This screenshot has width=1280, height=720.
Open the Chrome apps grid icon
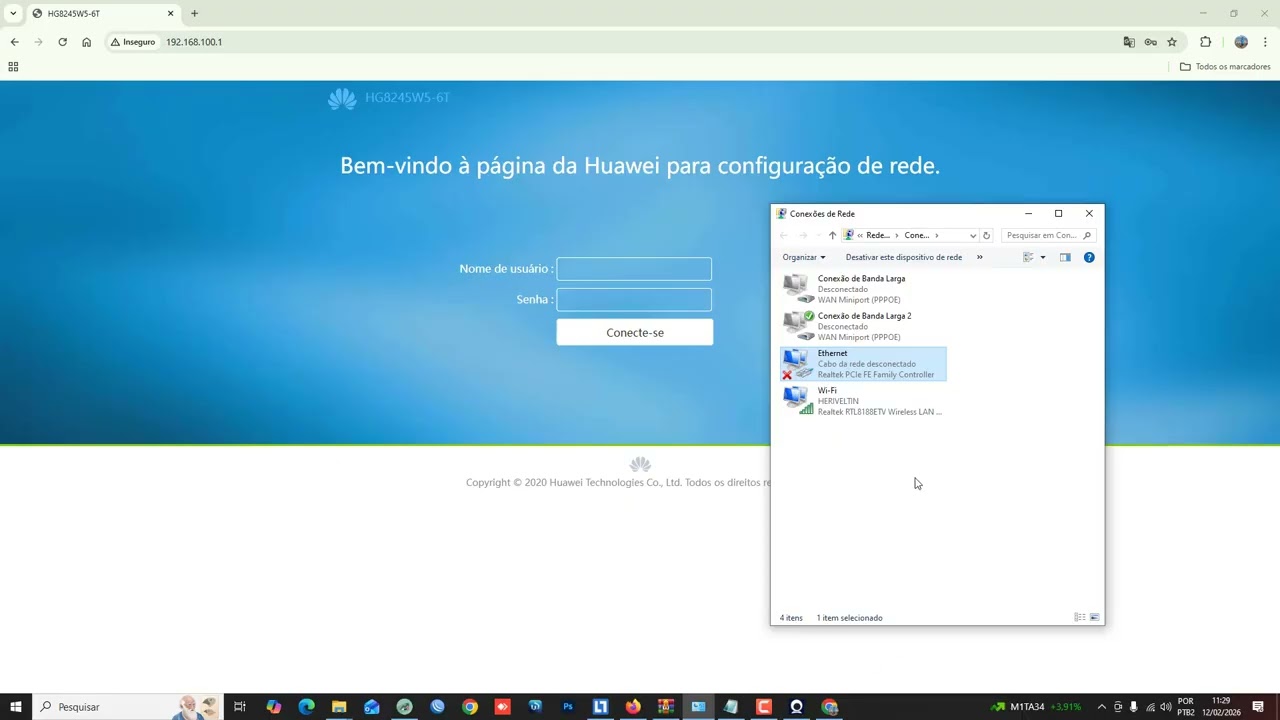pyautogui.click(x=13, y=67)
